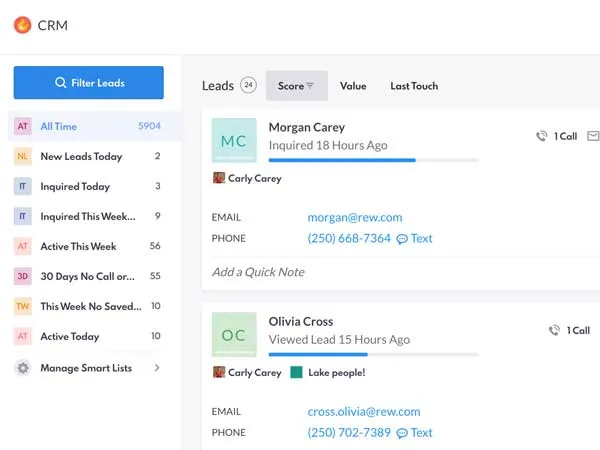Open the Score sort dropdown
The height and width of the screenshot is (450, 600).
pos(296,86)
